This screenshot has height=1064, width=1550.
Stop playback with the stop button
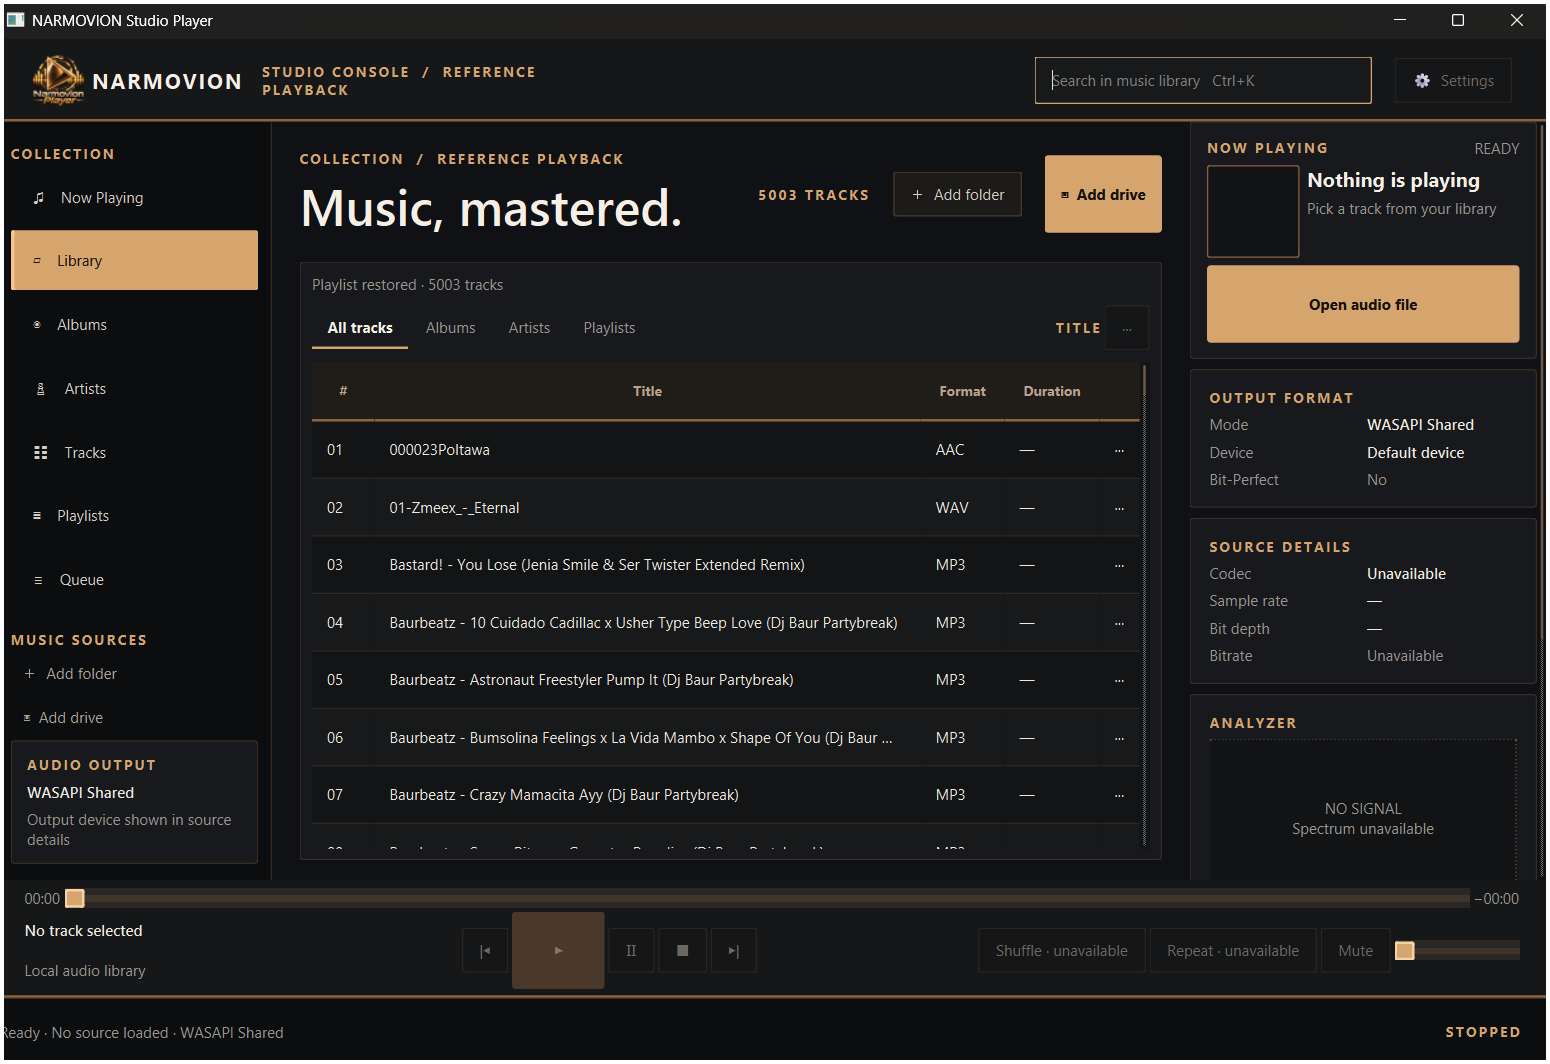[x=682, y=951]
